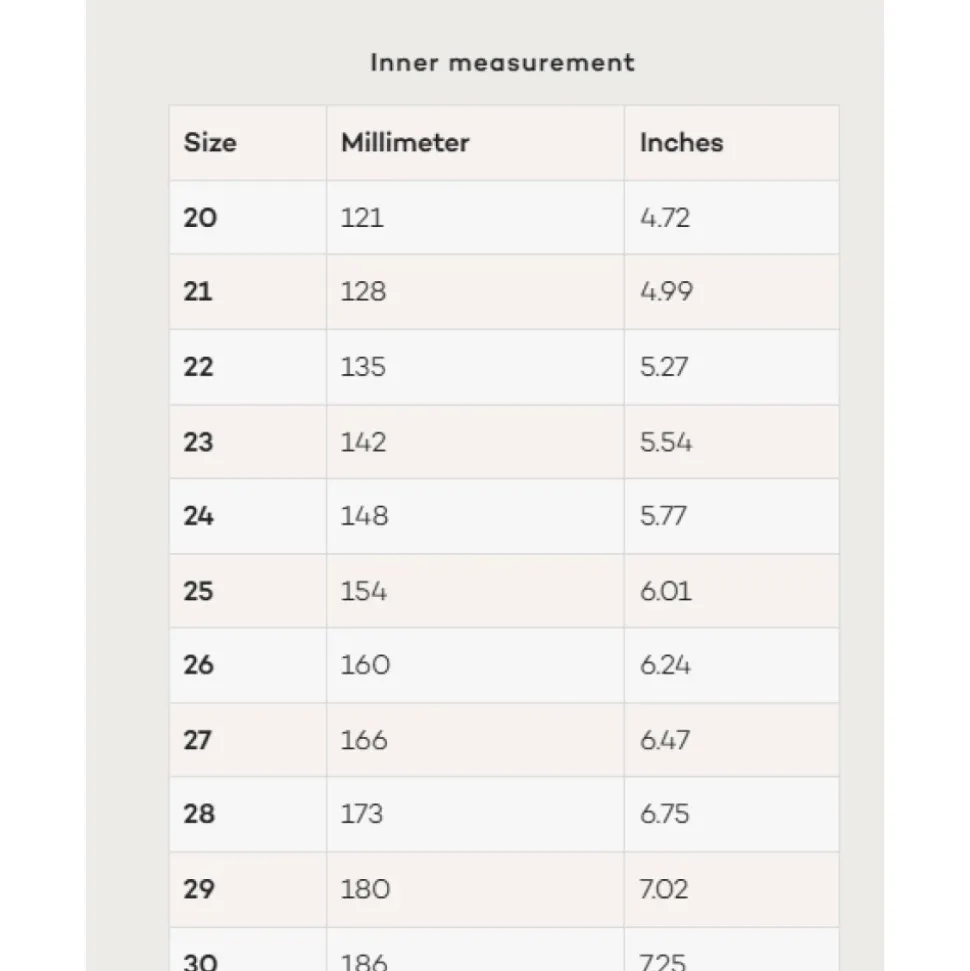
Task: Click the 4.99 inches value
Action: [666, 291]
